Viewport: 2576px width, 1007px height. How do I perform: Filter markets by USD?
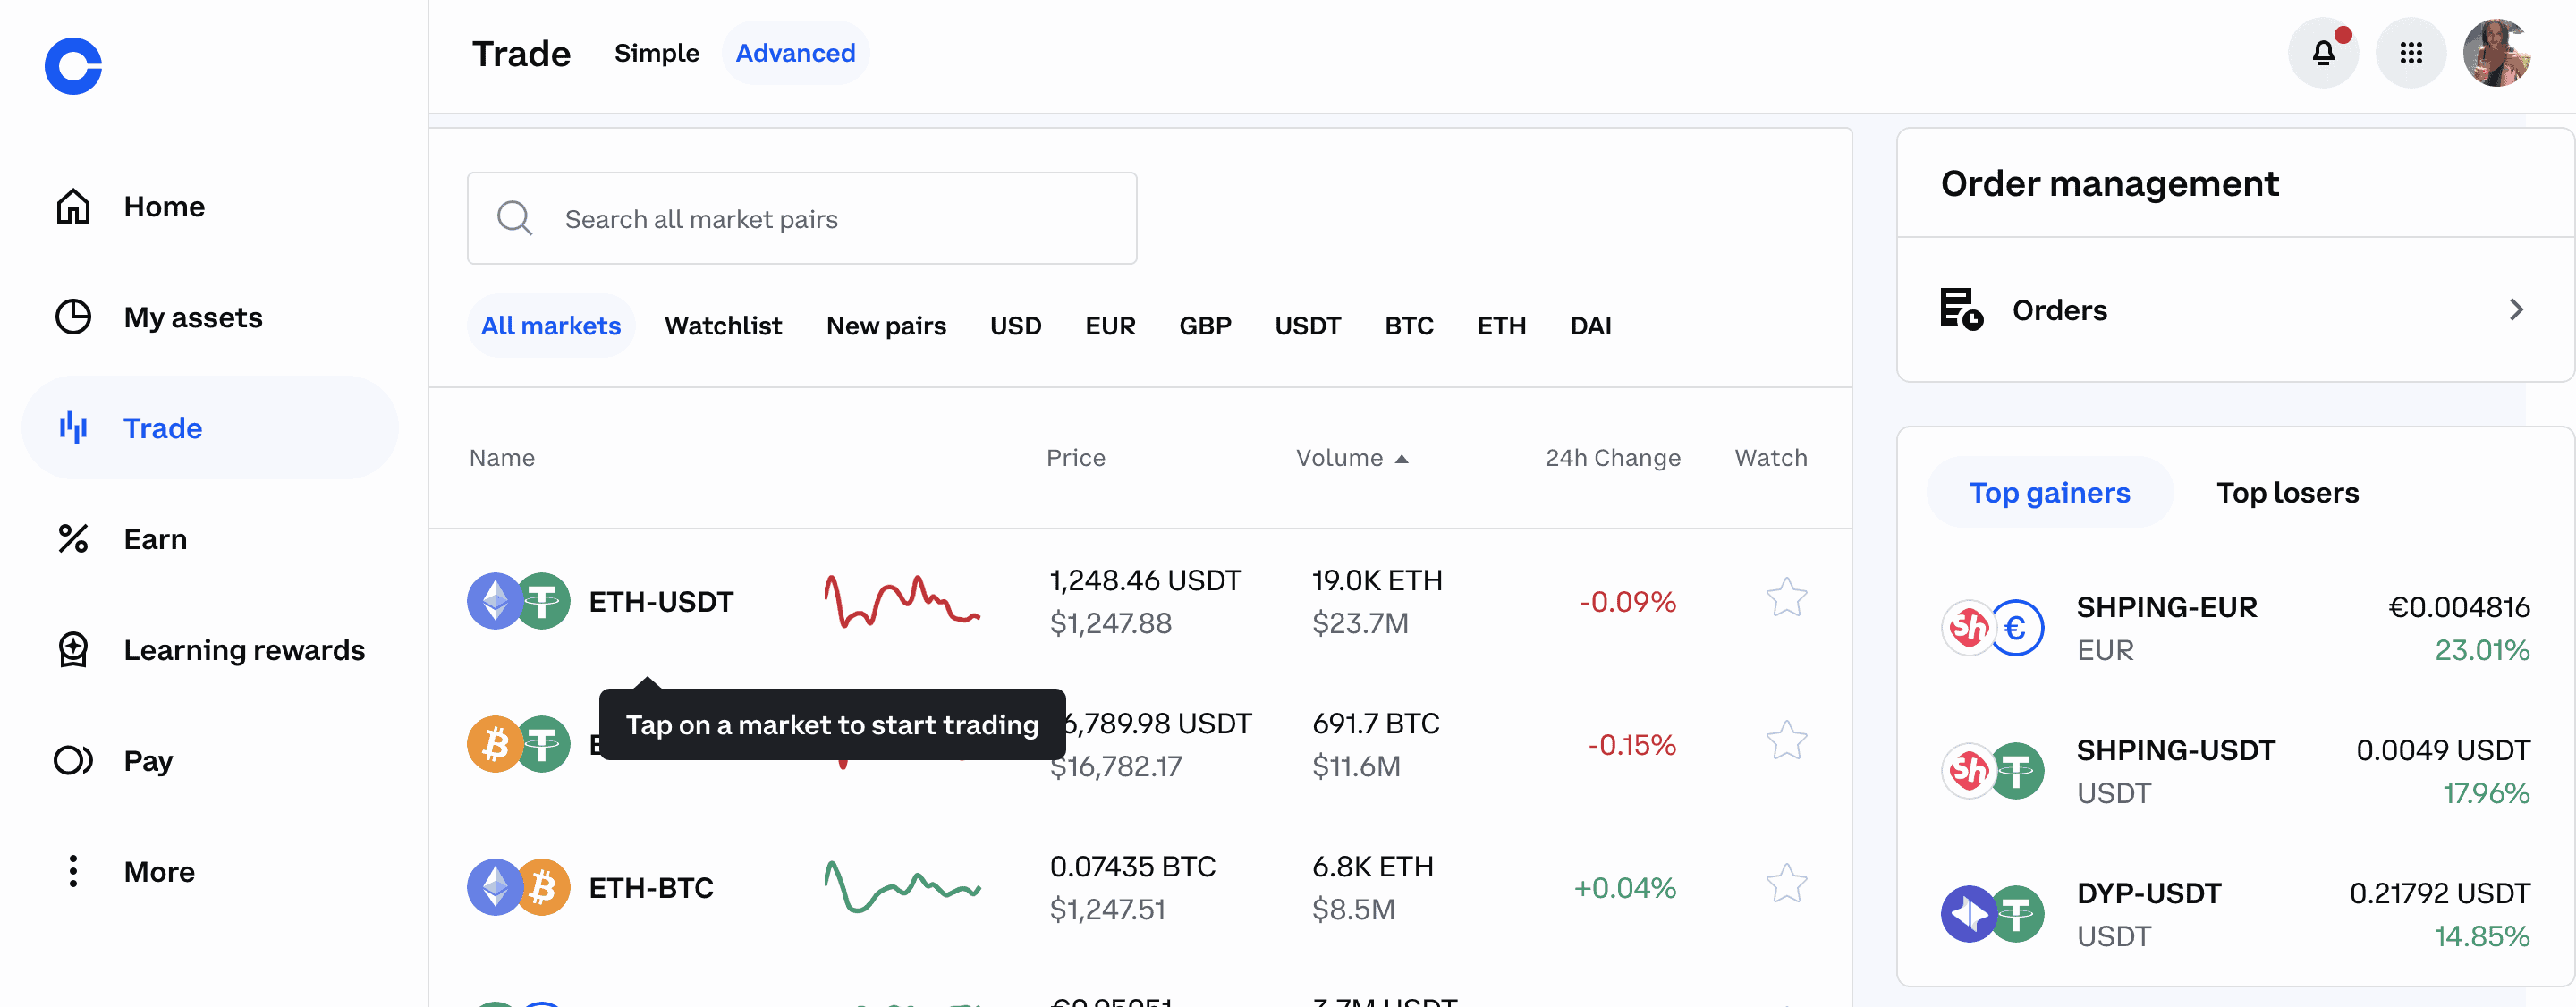click(x=1016, y=326)
